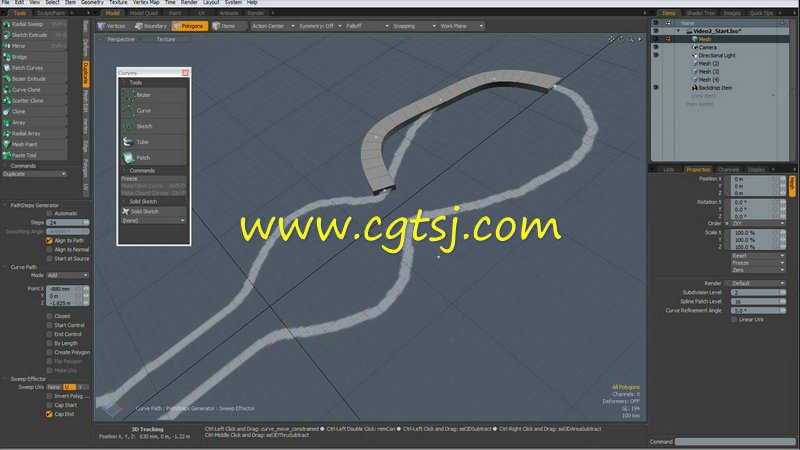Activate the Curve Clone tool
Screen dimensions: 800x450
(34, 90)
